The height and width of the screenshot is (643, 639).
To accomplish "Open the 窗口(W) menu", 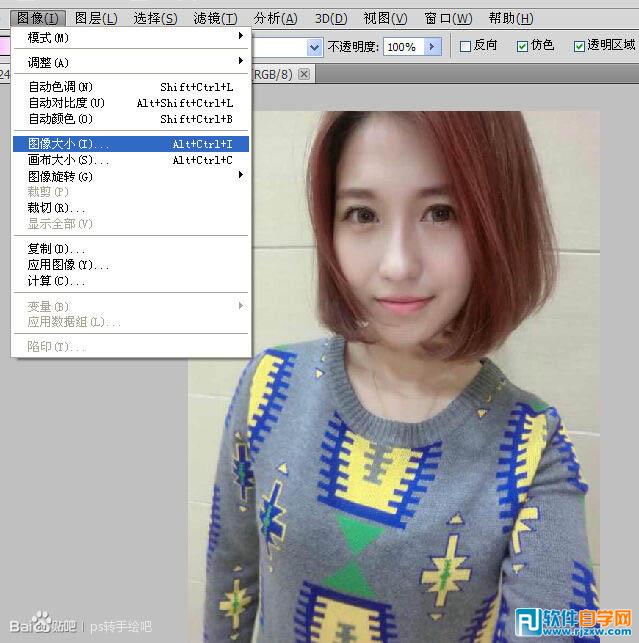I will 448,18.
